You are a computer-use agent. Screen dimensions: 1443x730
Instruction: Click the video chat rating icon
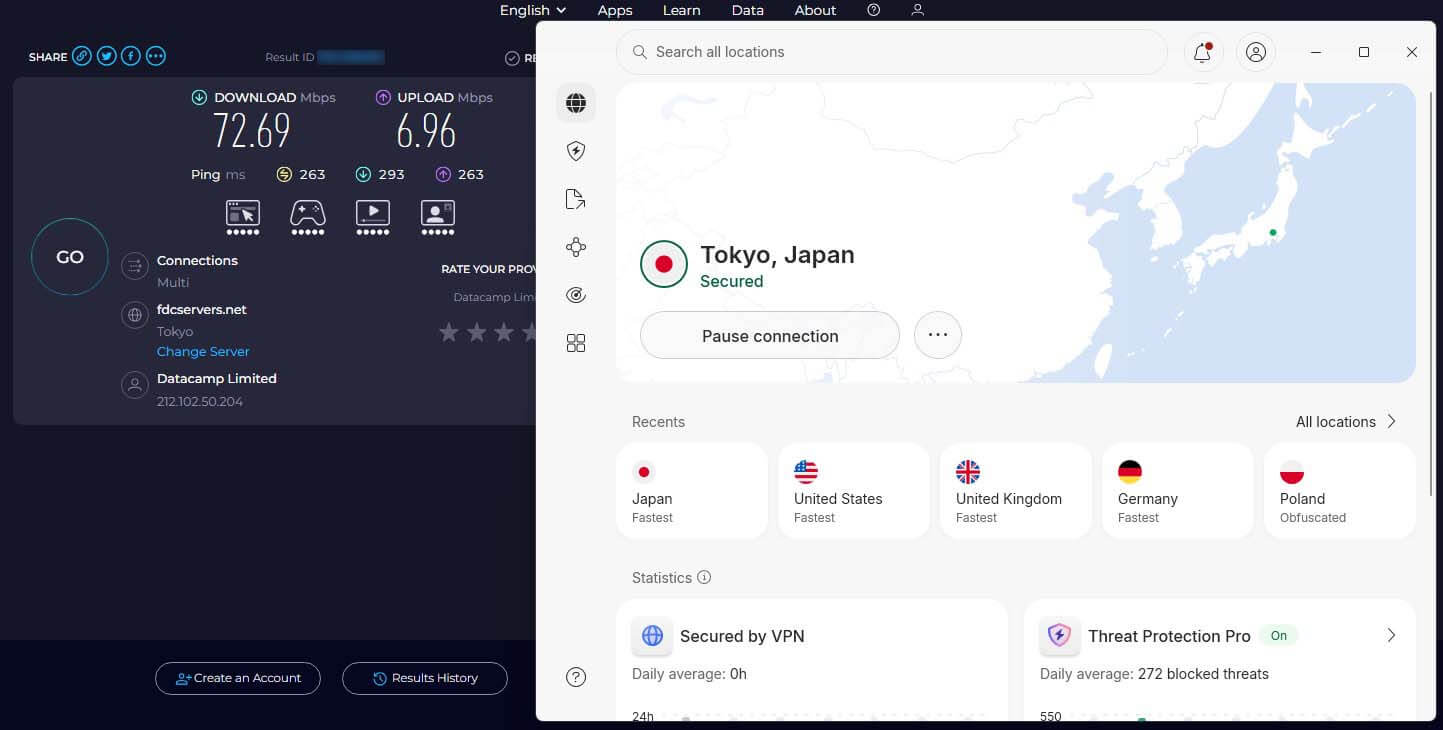pyautogui.click(x=438, y=212)
